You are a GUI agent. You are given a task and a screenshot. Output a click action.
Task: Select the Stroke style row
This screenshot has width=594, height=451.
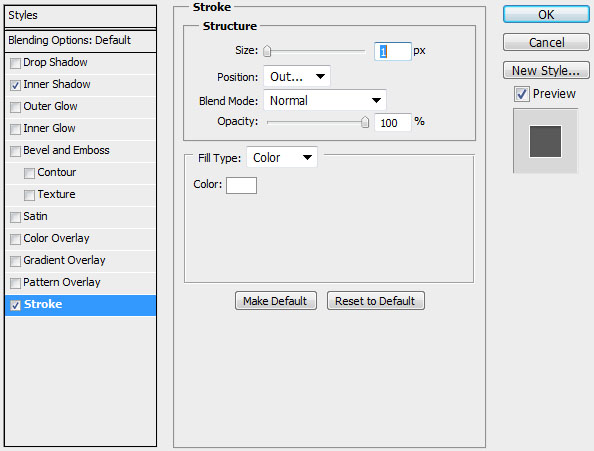click(80, 305)
